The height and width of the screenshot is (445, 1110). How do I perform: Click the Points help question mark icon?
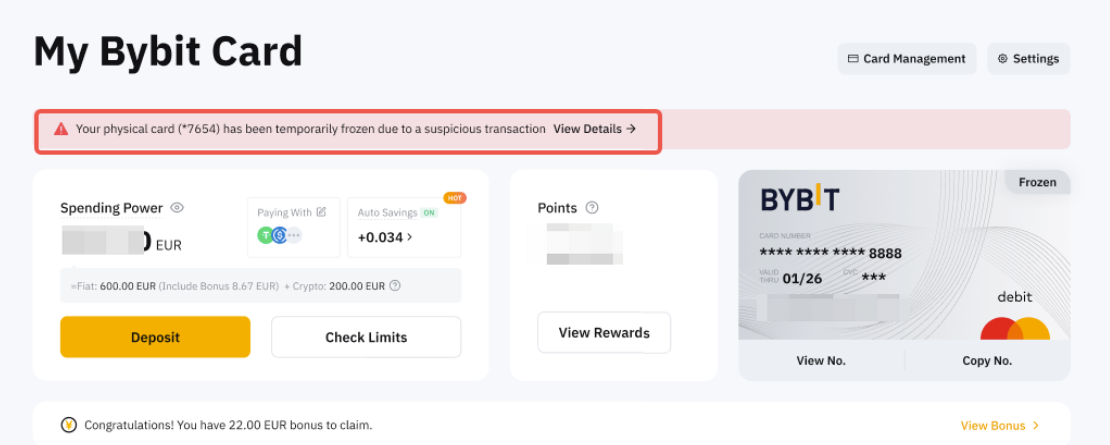(592, 208)
